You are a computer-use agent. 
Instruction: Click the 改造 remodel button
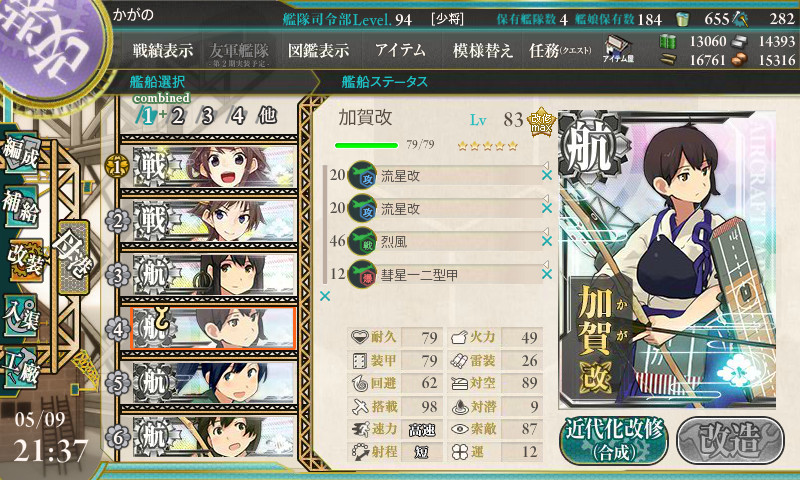click(730, 440)
